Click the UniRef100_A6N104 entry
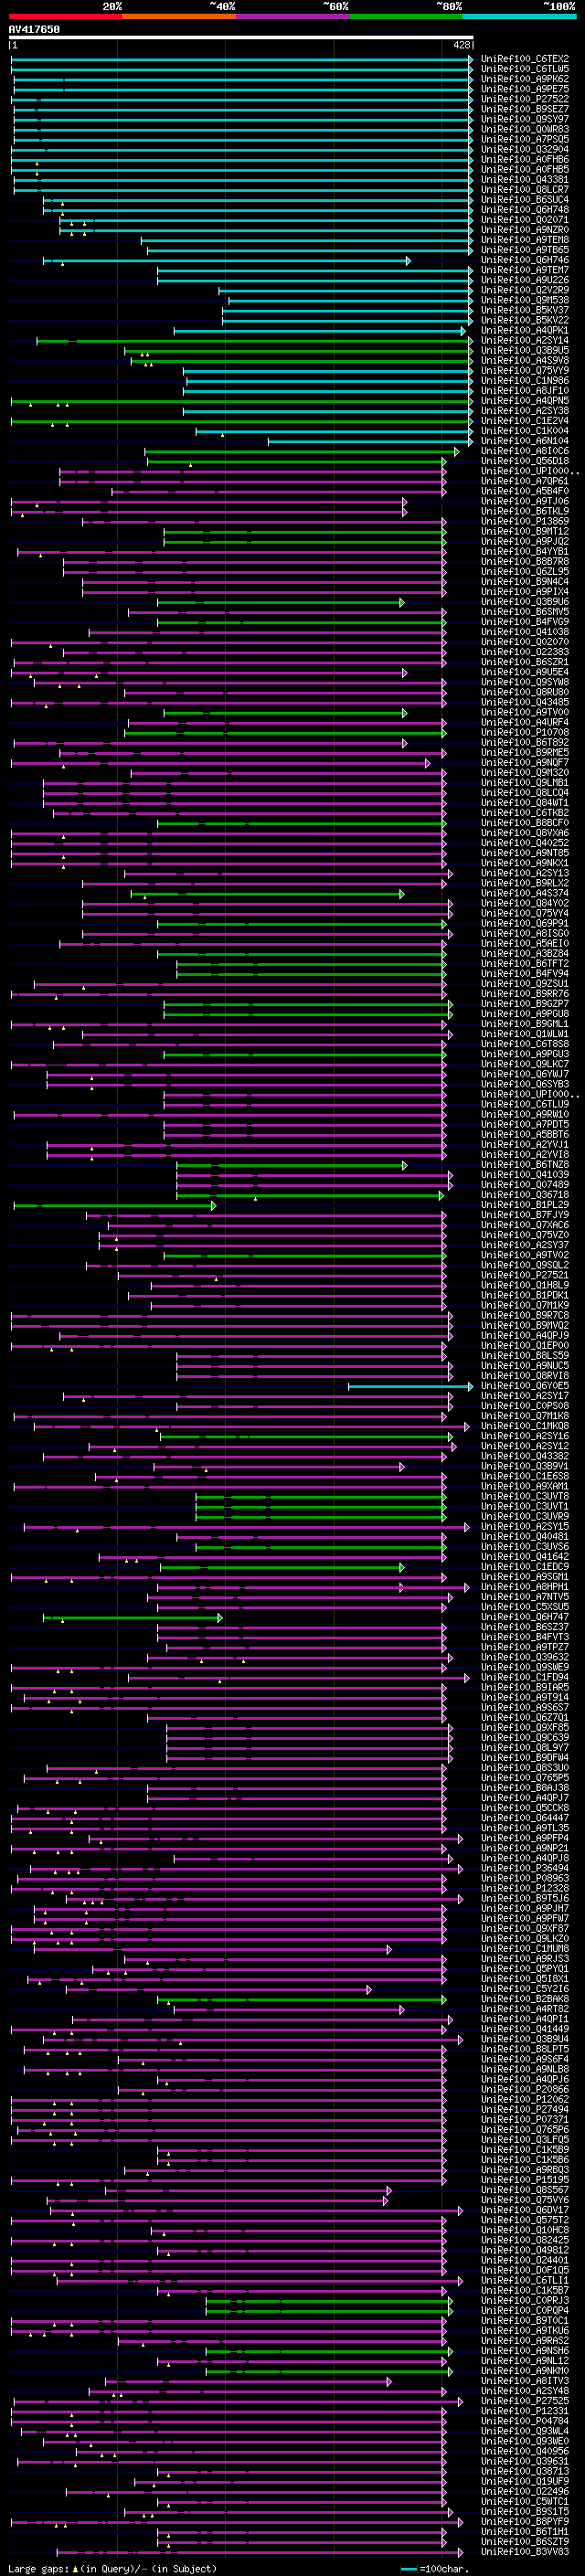 (525, 441)
